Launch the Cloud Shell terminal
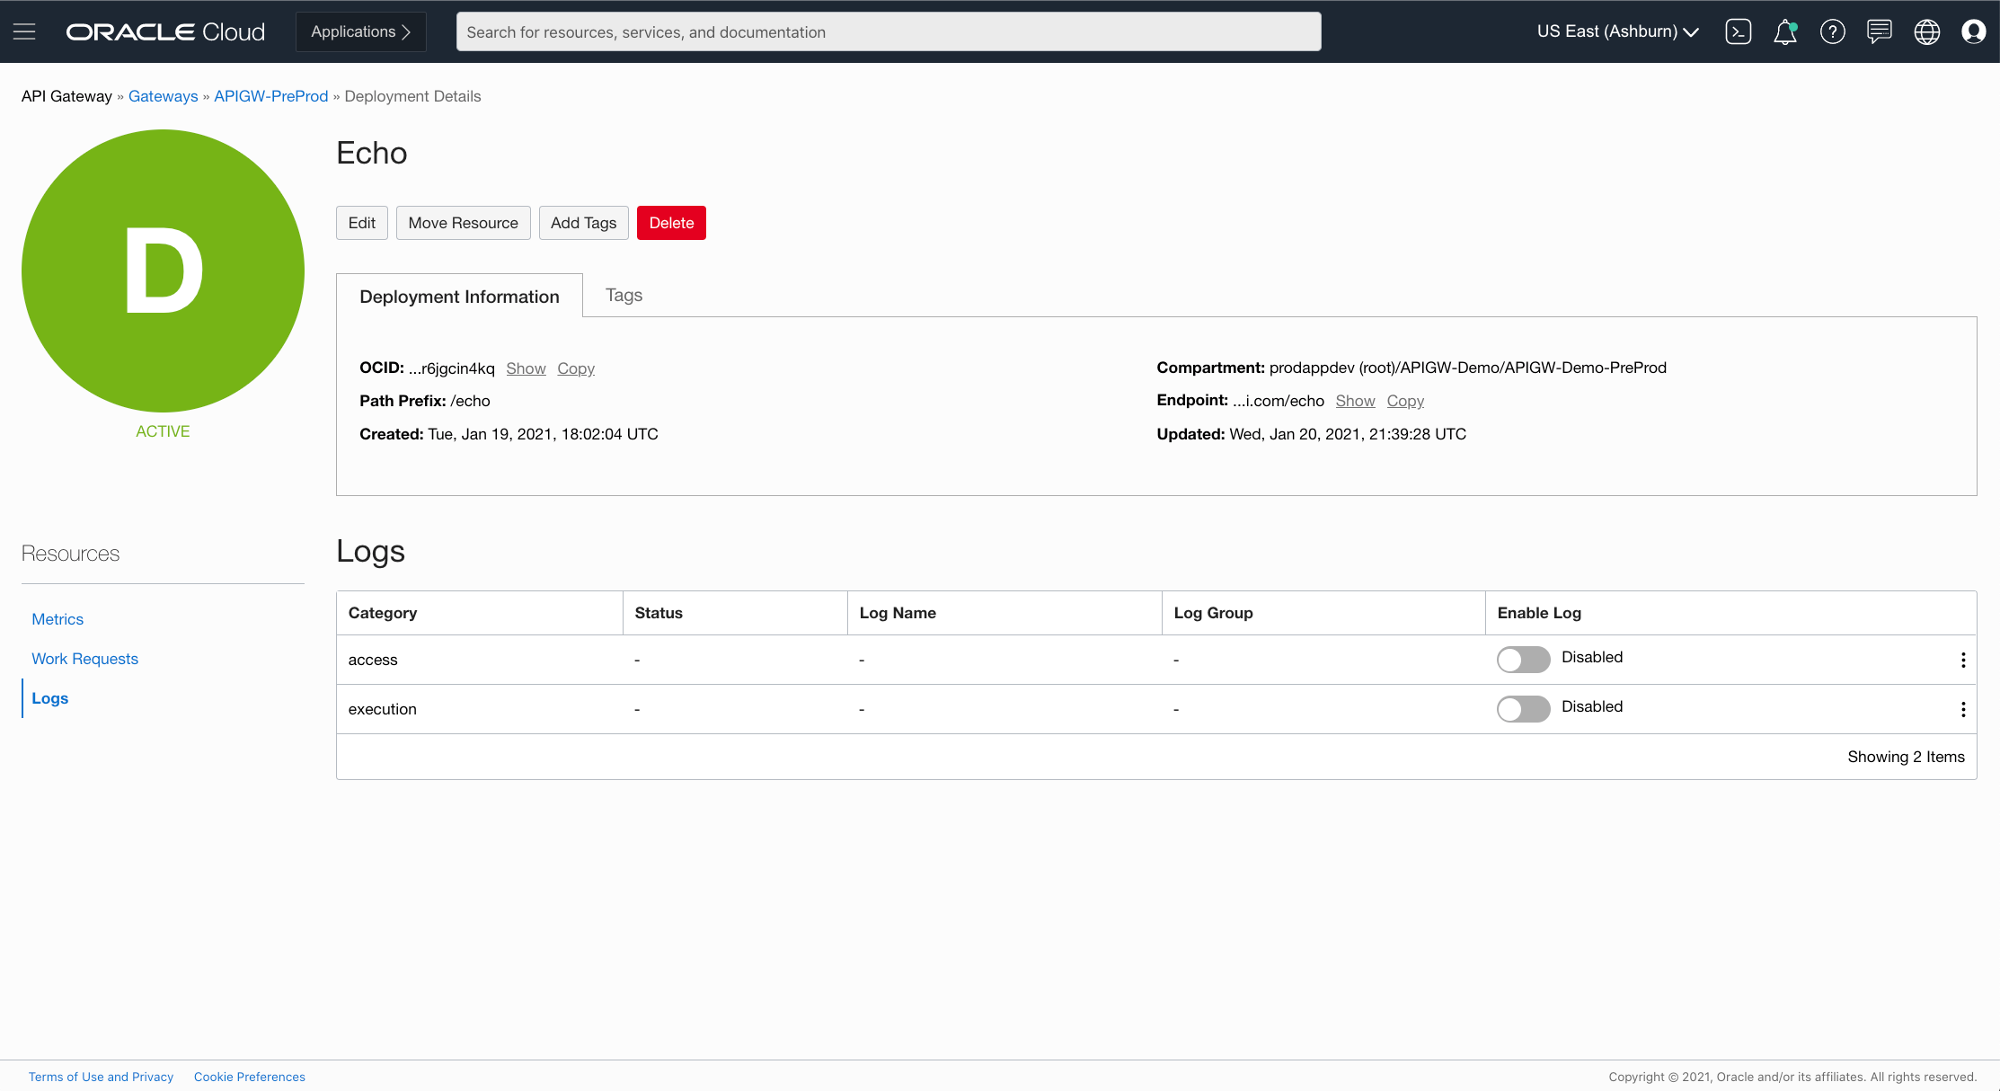 coord(1738,31)
